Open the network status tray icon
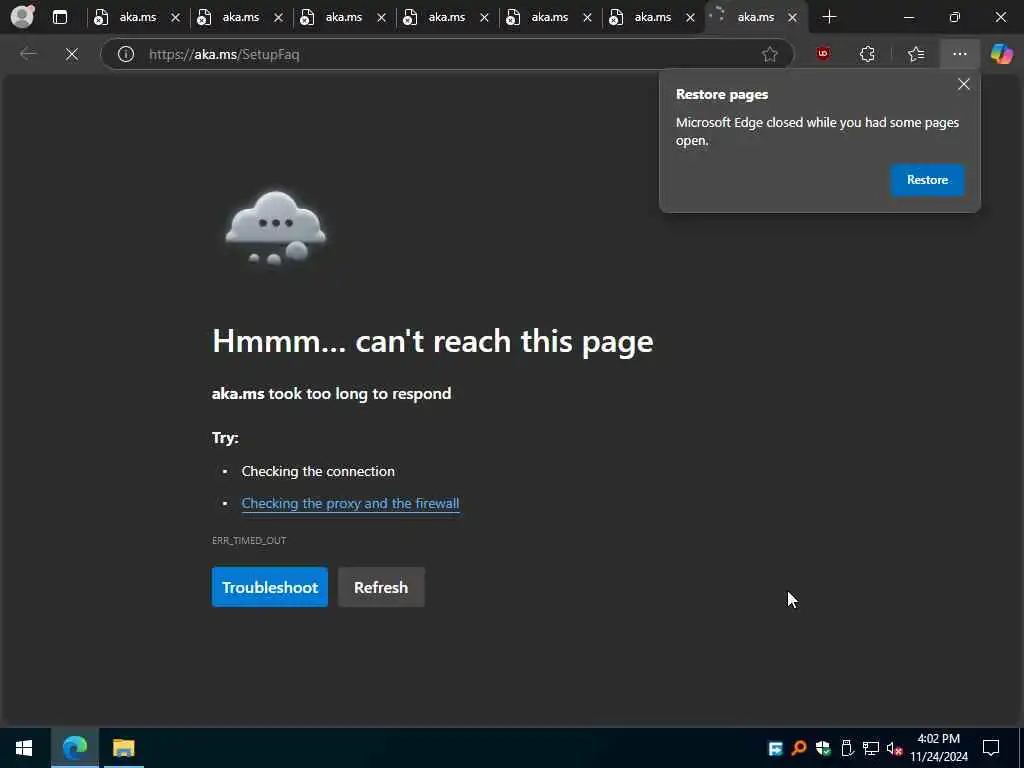Viewport: 1024px width, 768px height. (x=871, y=748)
